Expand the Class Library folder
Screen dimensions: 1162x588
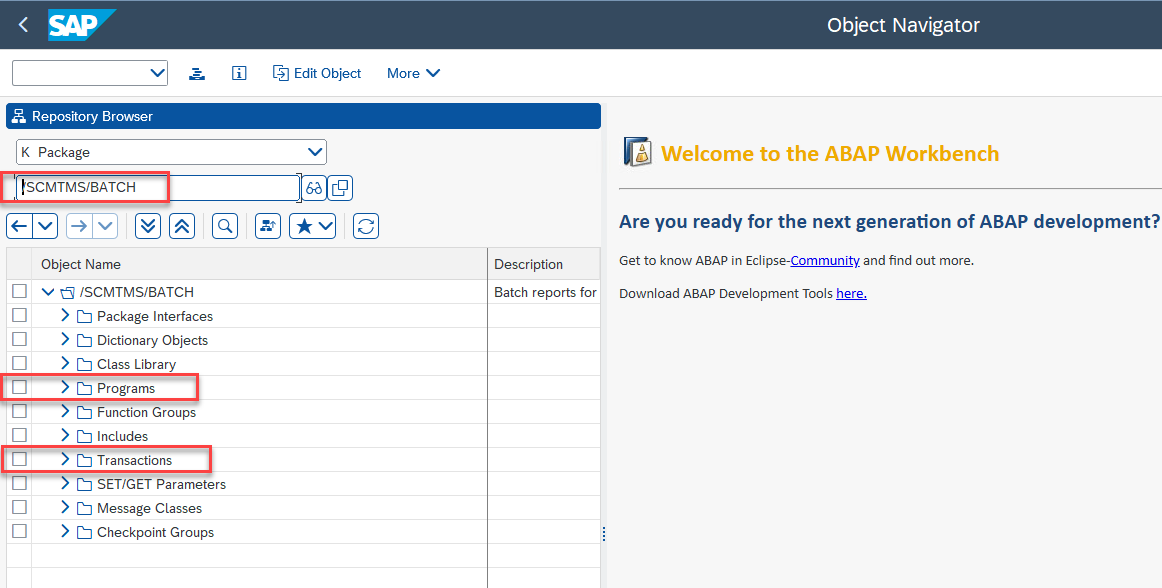[x=65, y=363]
